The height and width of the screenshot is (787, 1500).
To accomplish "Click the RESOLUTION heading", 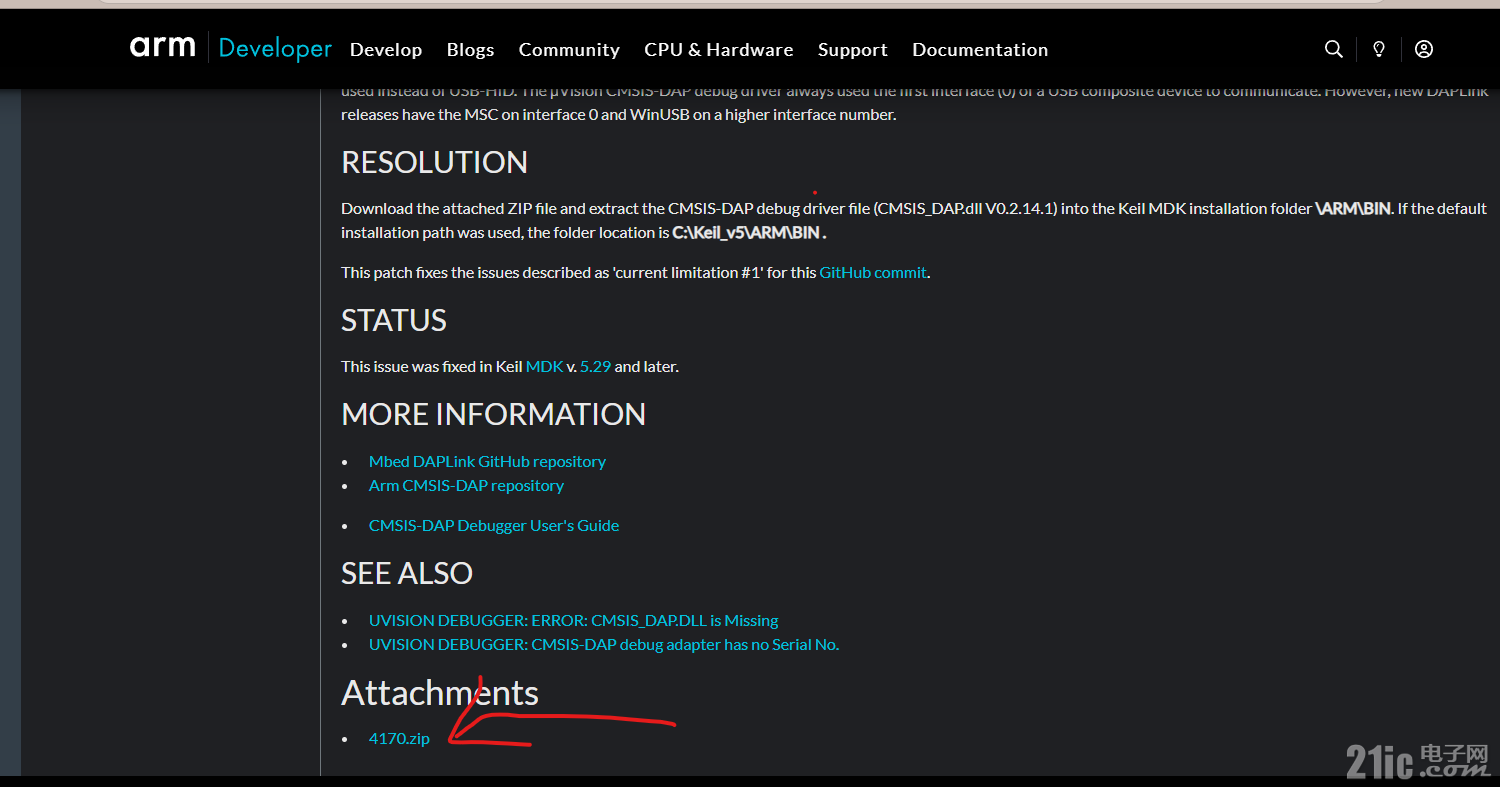I will pos(434,162).
